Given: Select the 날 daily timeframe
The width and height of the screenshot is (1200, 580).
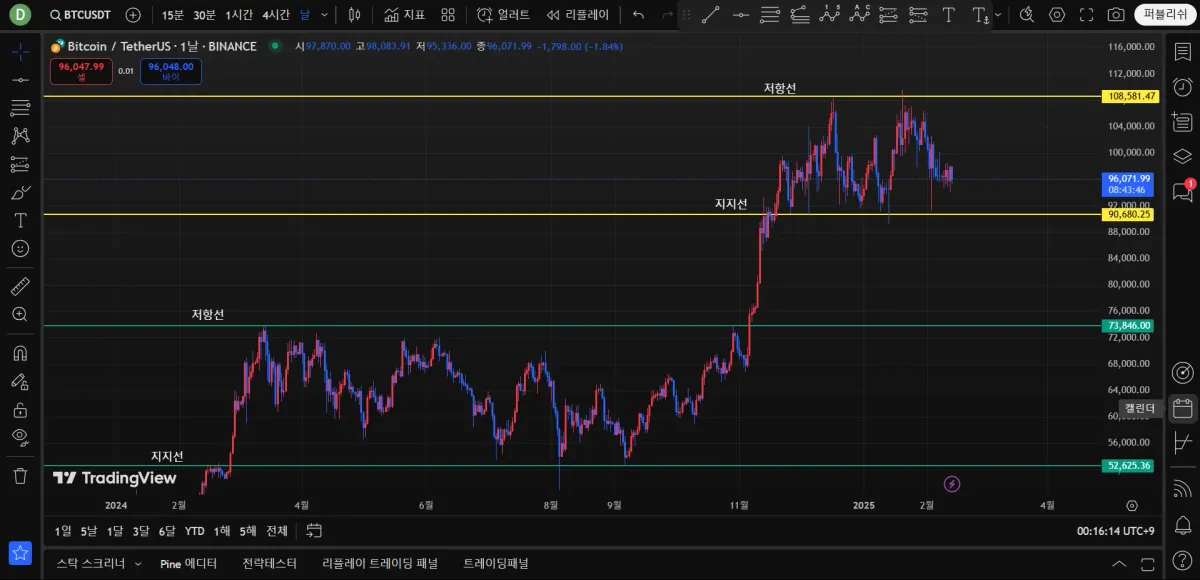Looking at the screenshot, I should [304, 15].
